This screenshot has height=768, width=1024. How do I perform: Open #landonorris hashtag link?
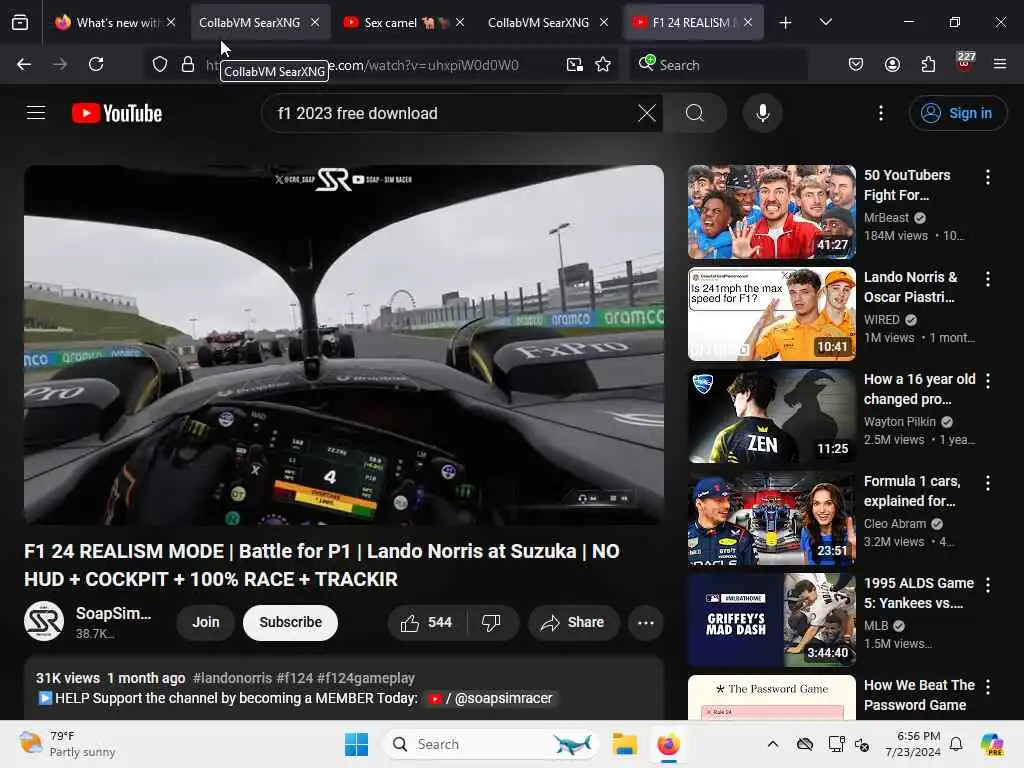pos(232,678)
